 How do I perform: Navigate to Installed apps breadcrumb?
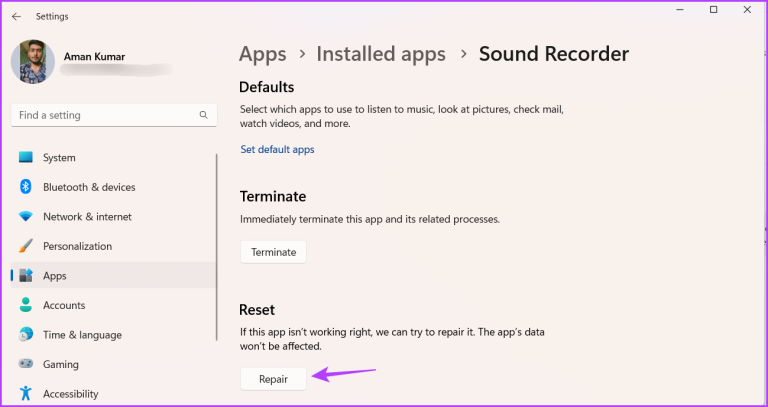tap(381, 54)
